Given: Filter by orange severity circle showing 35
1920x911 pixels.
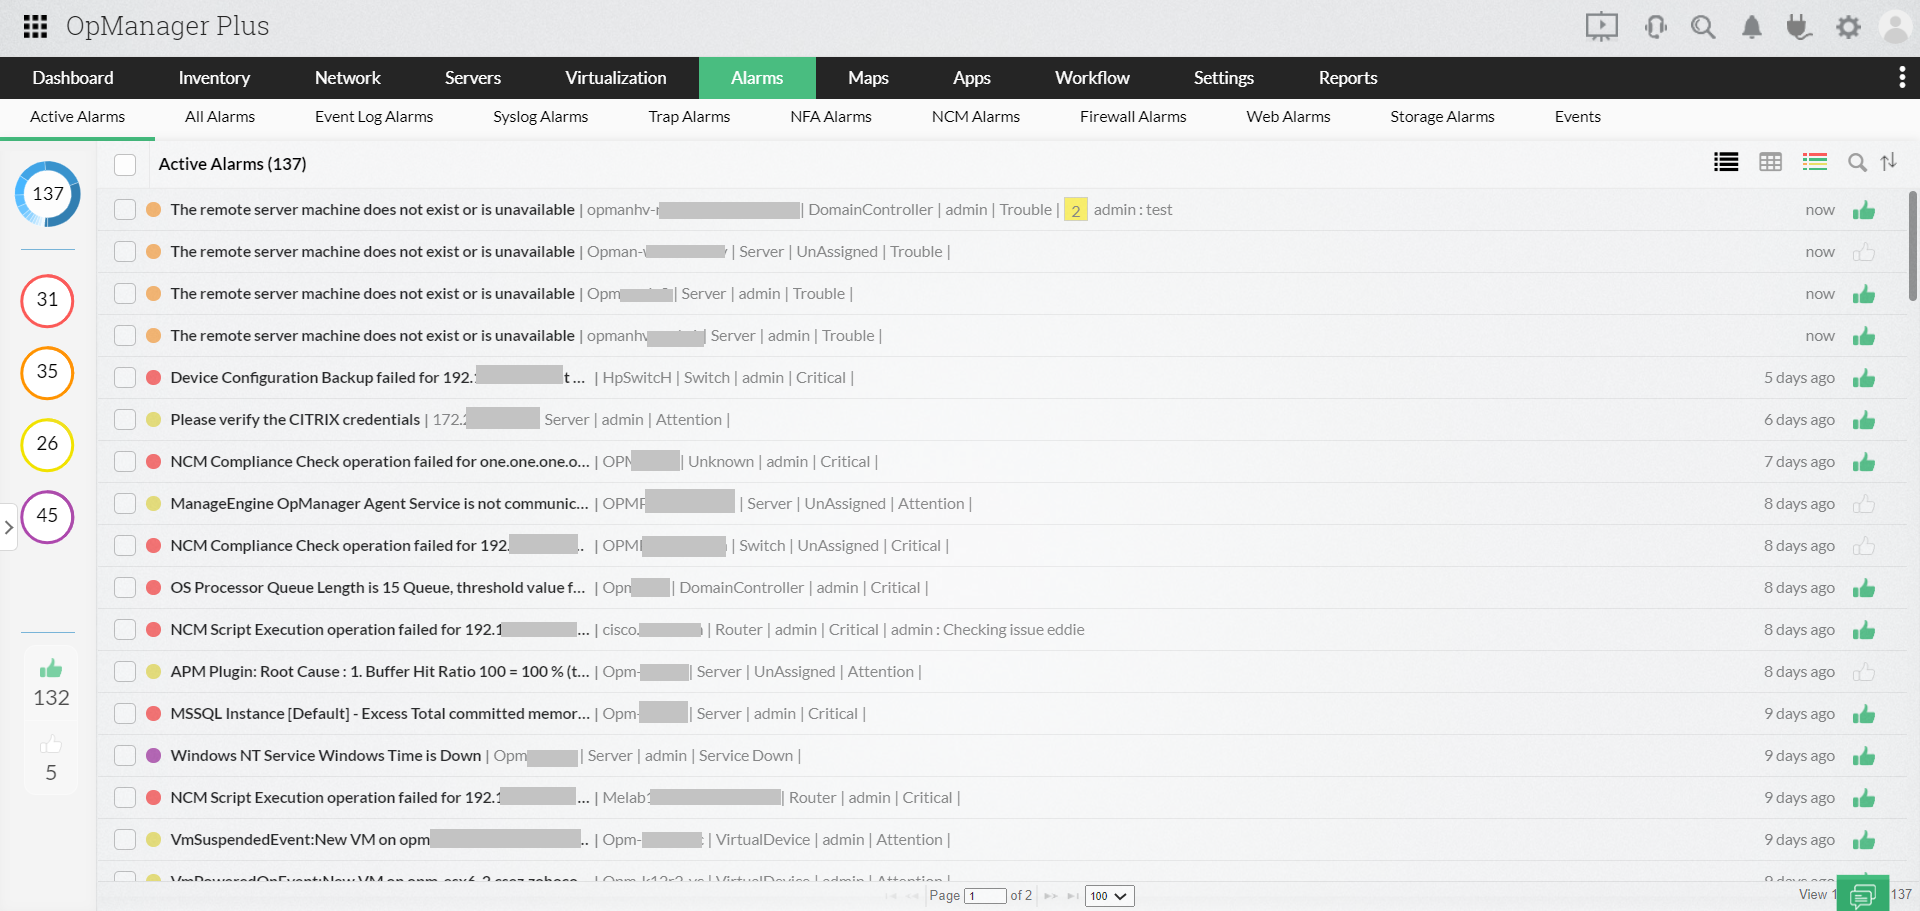Looking at the screenshot, I should tap(47, 372).
